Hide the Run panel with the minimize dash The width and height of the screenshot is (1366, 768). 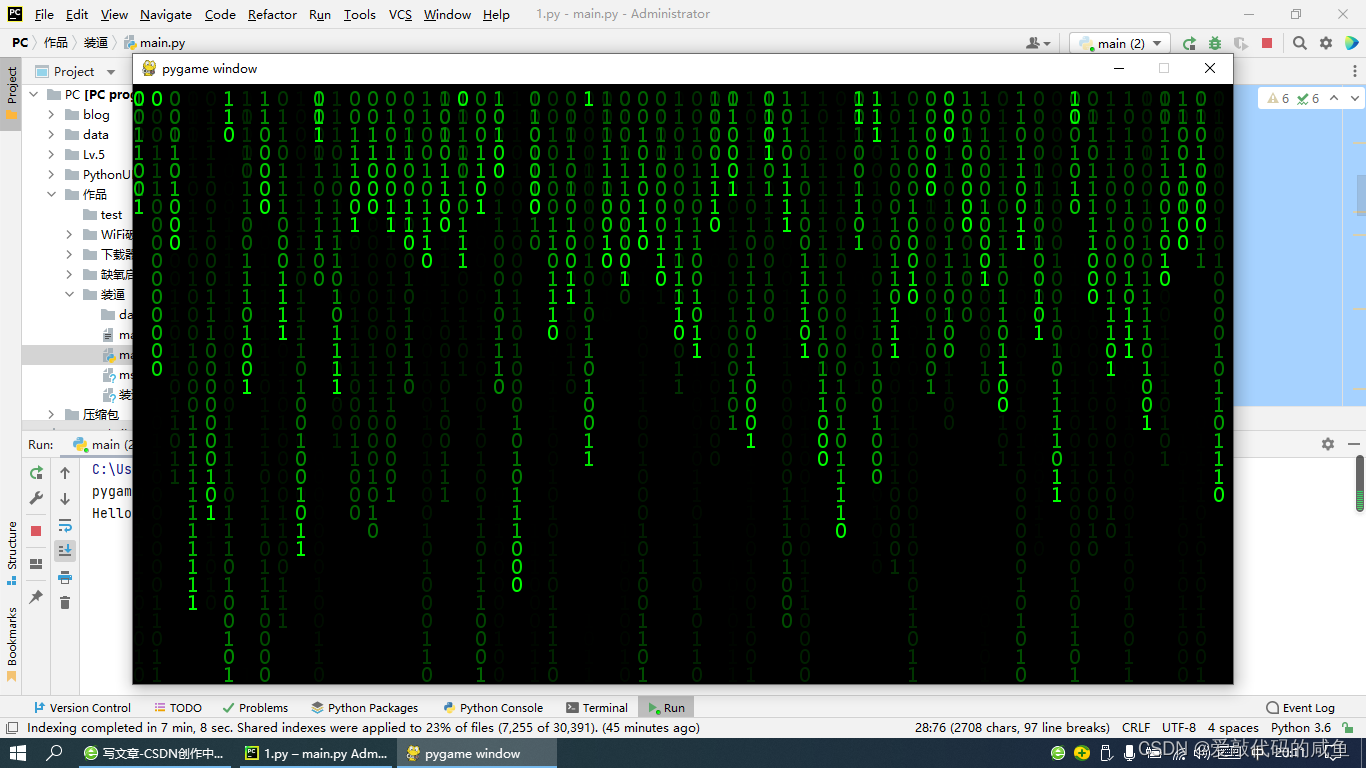pos(1352,444)
